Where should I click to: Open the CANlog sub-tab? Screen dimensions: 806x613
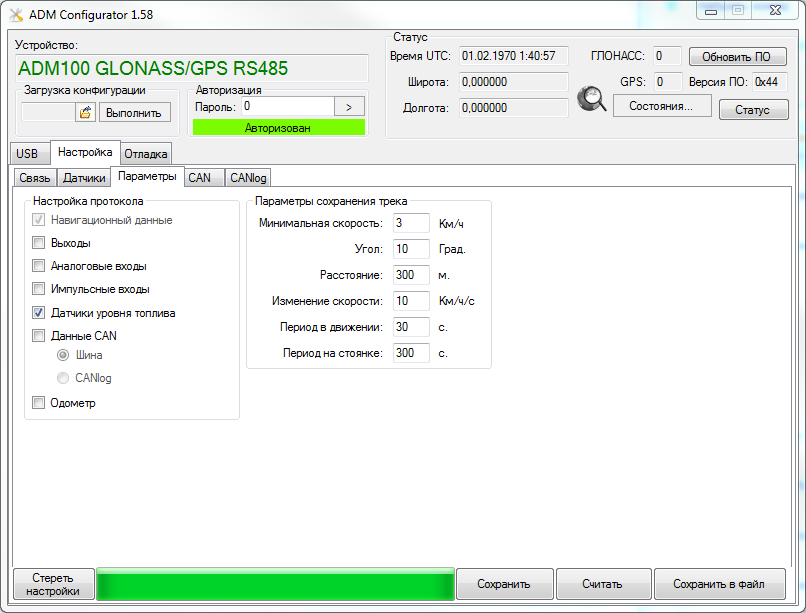248,178
